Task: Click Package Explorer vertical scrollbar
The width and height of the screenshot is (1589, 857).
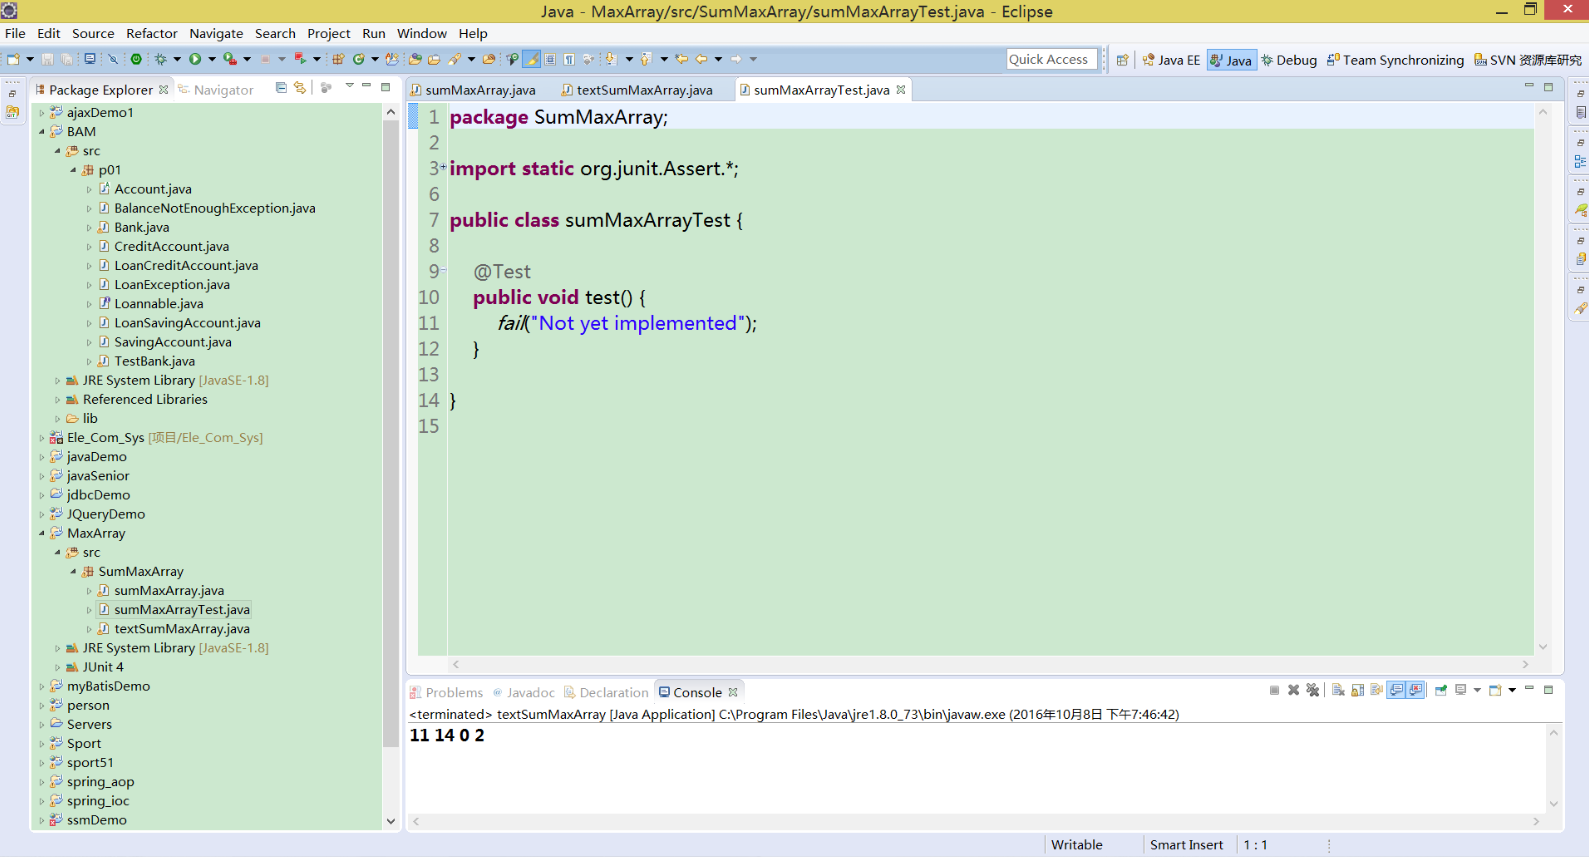Action: [390, 432]
